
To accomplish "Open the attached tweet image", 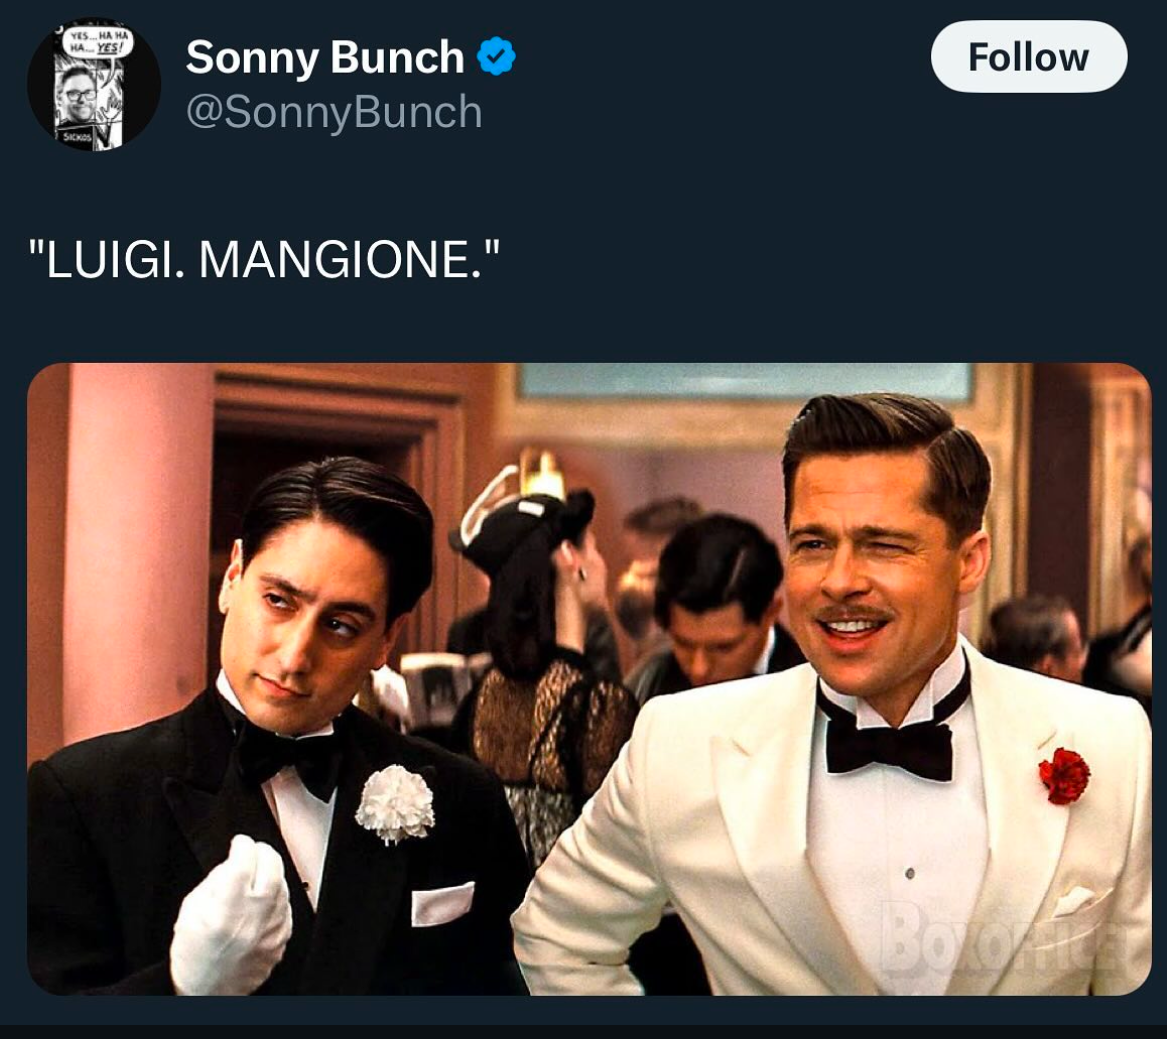I will (589, 679).
